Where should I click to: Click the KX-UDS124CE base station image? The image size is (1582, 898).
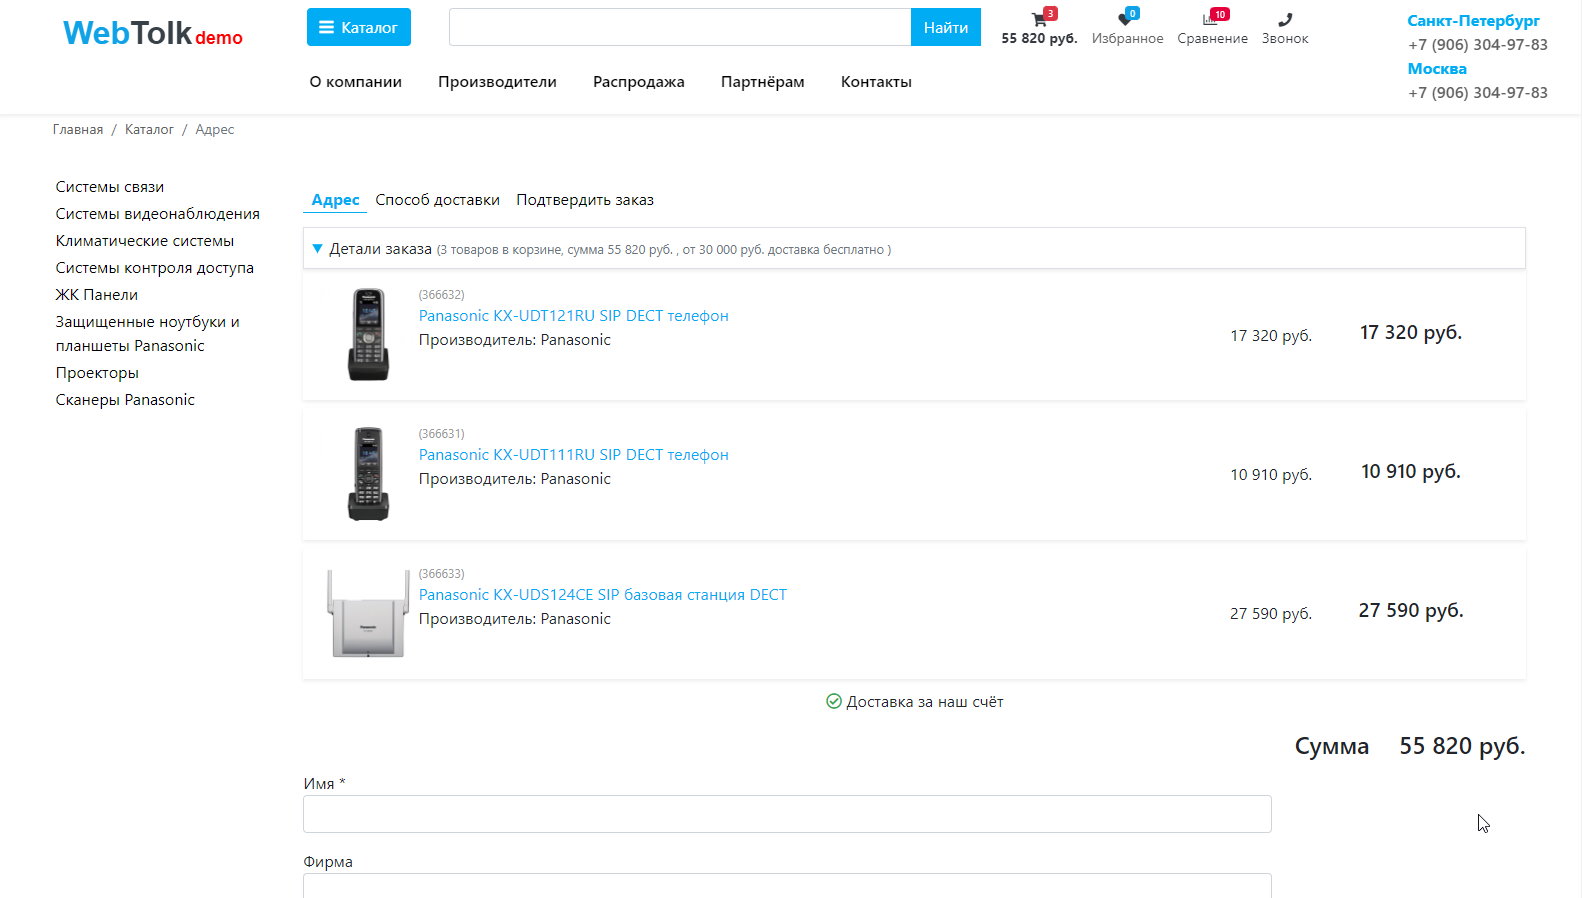pos(368,613)
